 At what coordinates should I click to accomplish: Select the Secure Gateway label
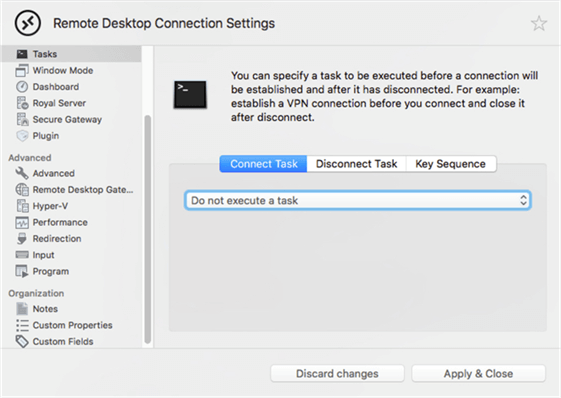(x=67, y=120)
